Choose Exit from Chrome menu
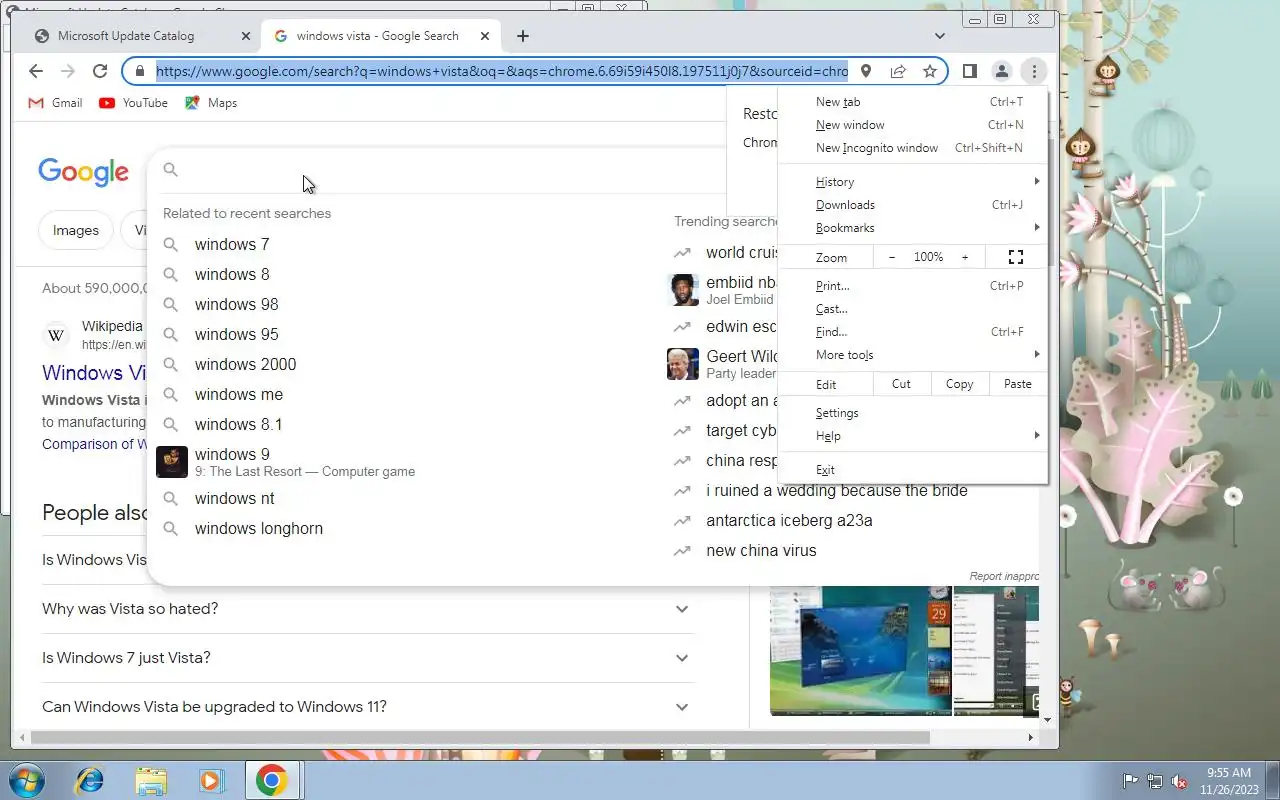 point(913,470)
